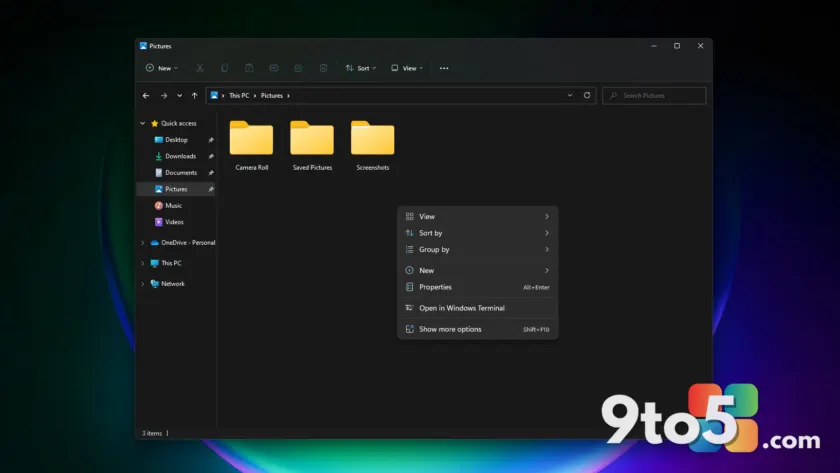Expand the This PC tree node
This screenshot has width=840, height=473.
tap(142, 263)
